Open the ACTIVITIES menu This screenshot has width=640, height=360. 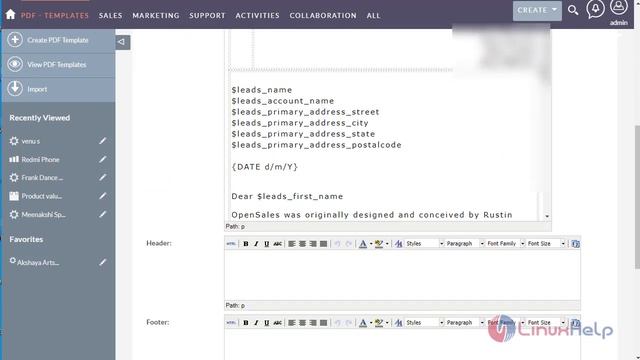pos(257,16)
